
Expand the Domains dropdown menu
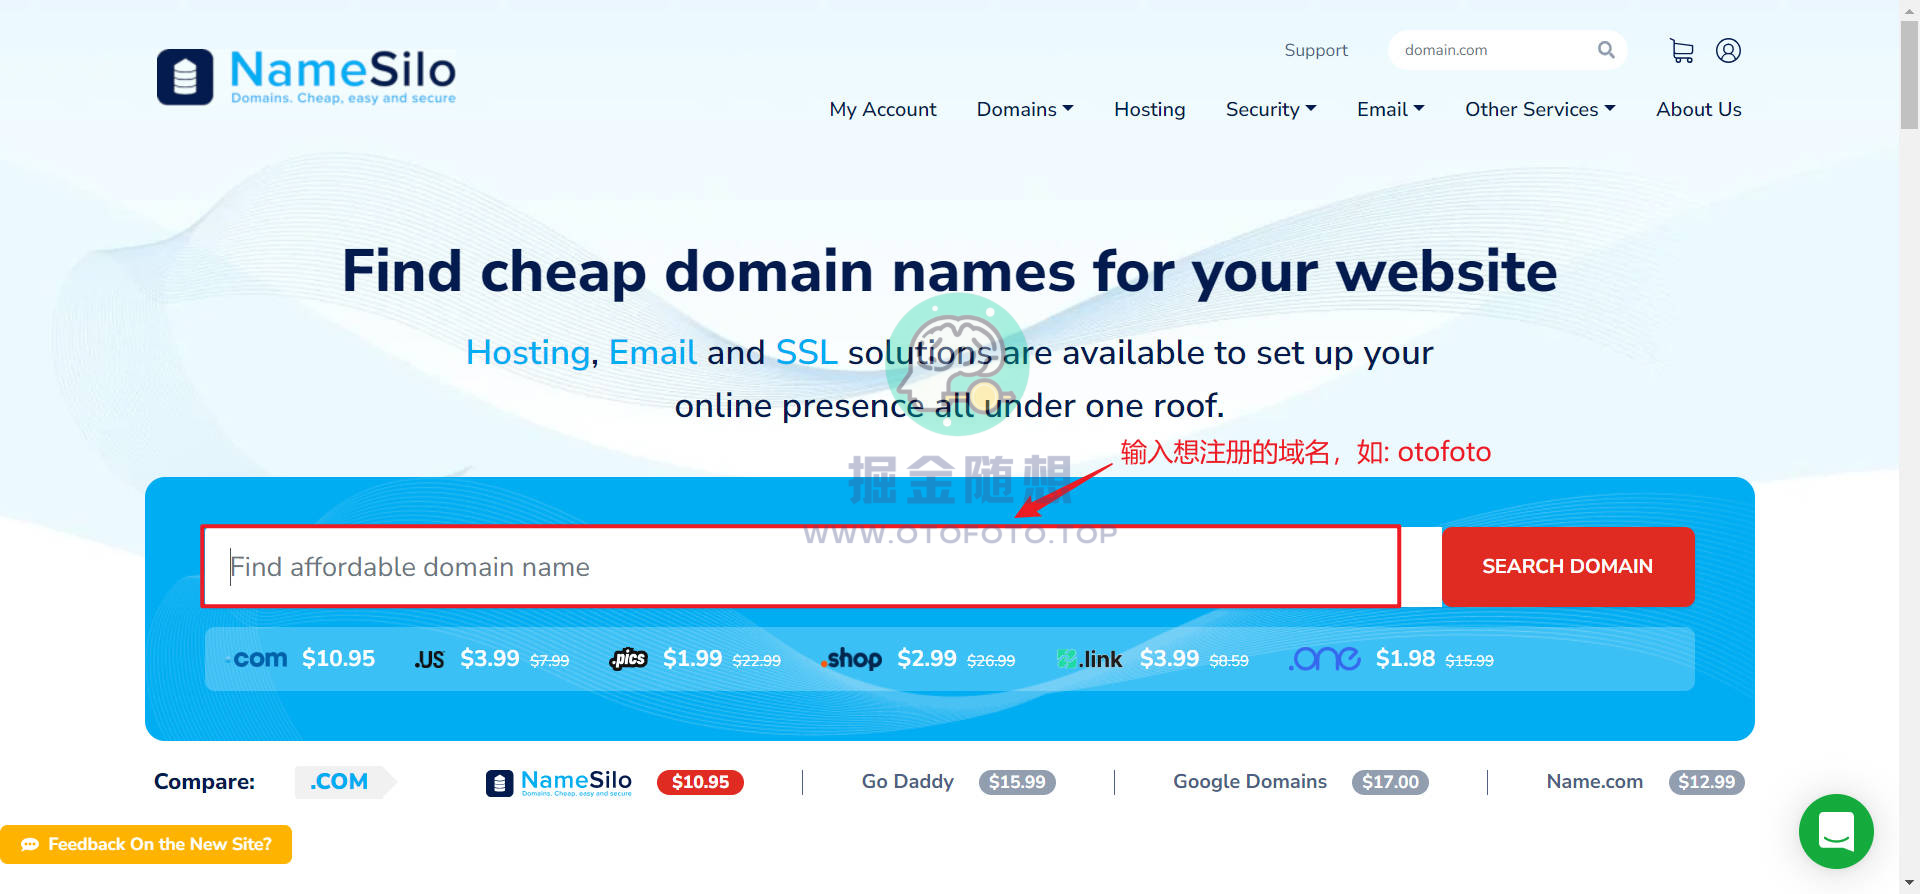pyautogui.click(x=1025, y=109)
